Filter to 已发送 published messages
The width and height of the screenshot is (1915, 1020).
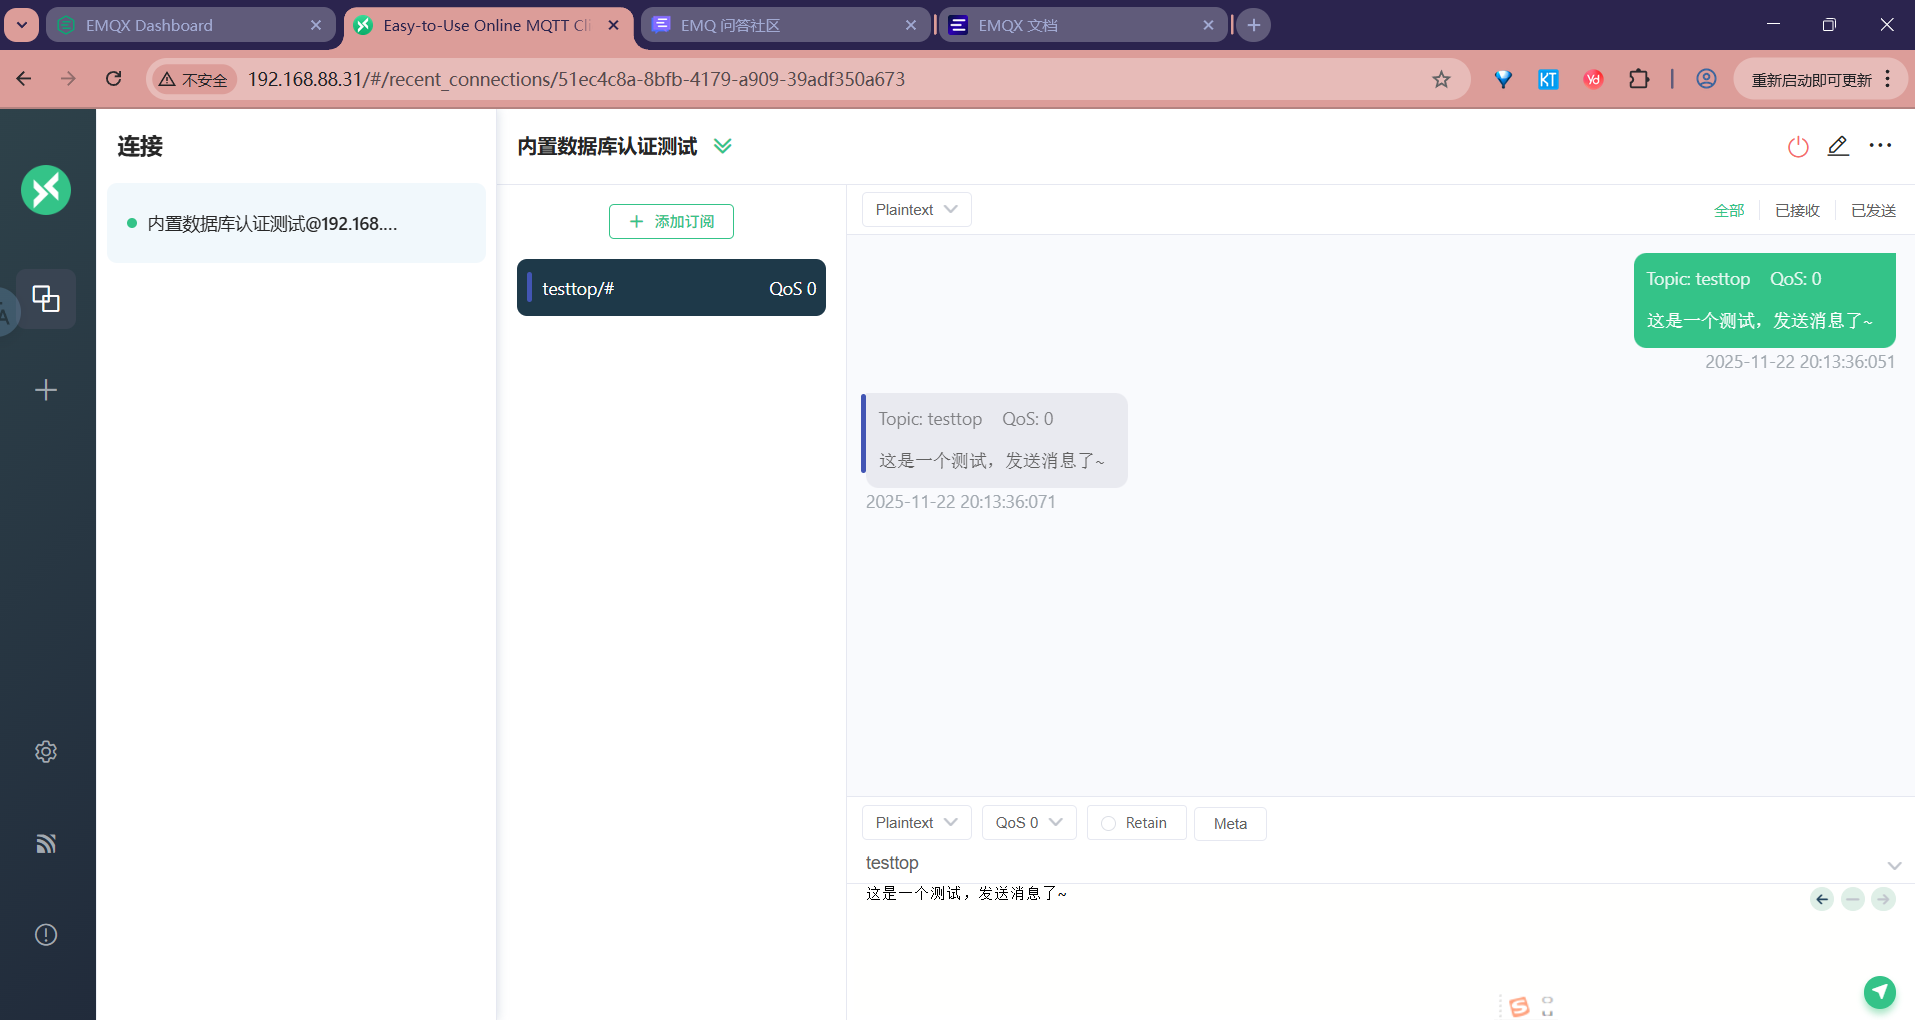pos(1873,210)
